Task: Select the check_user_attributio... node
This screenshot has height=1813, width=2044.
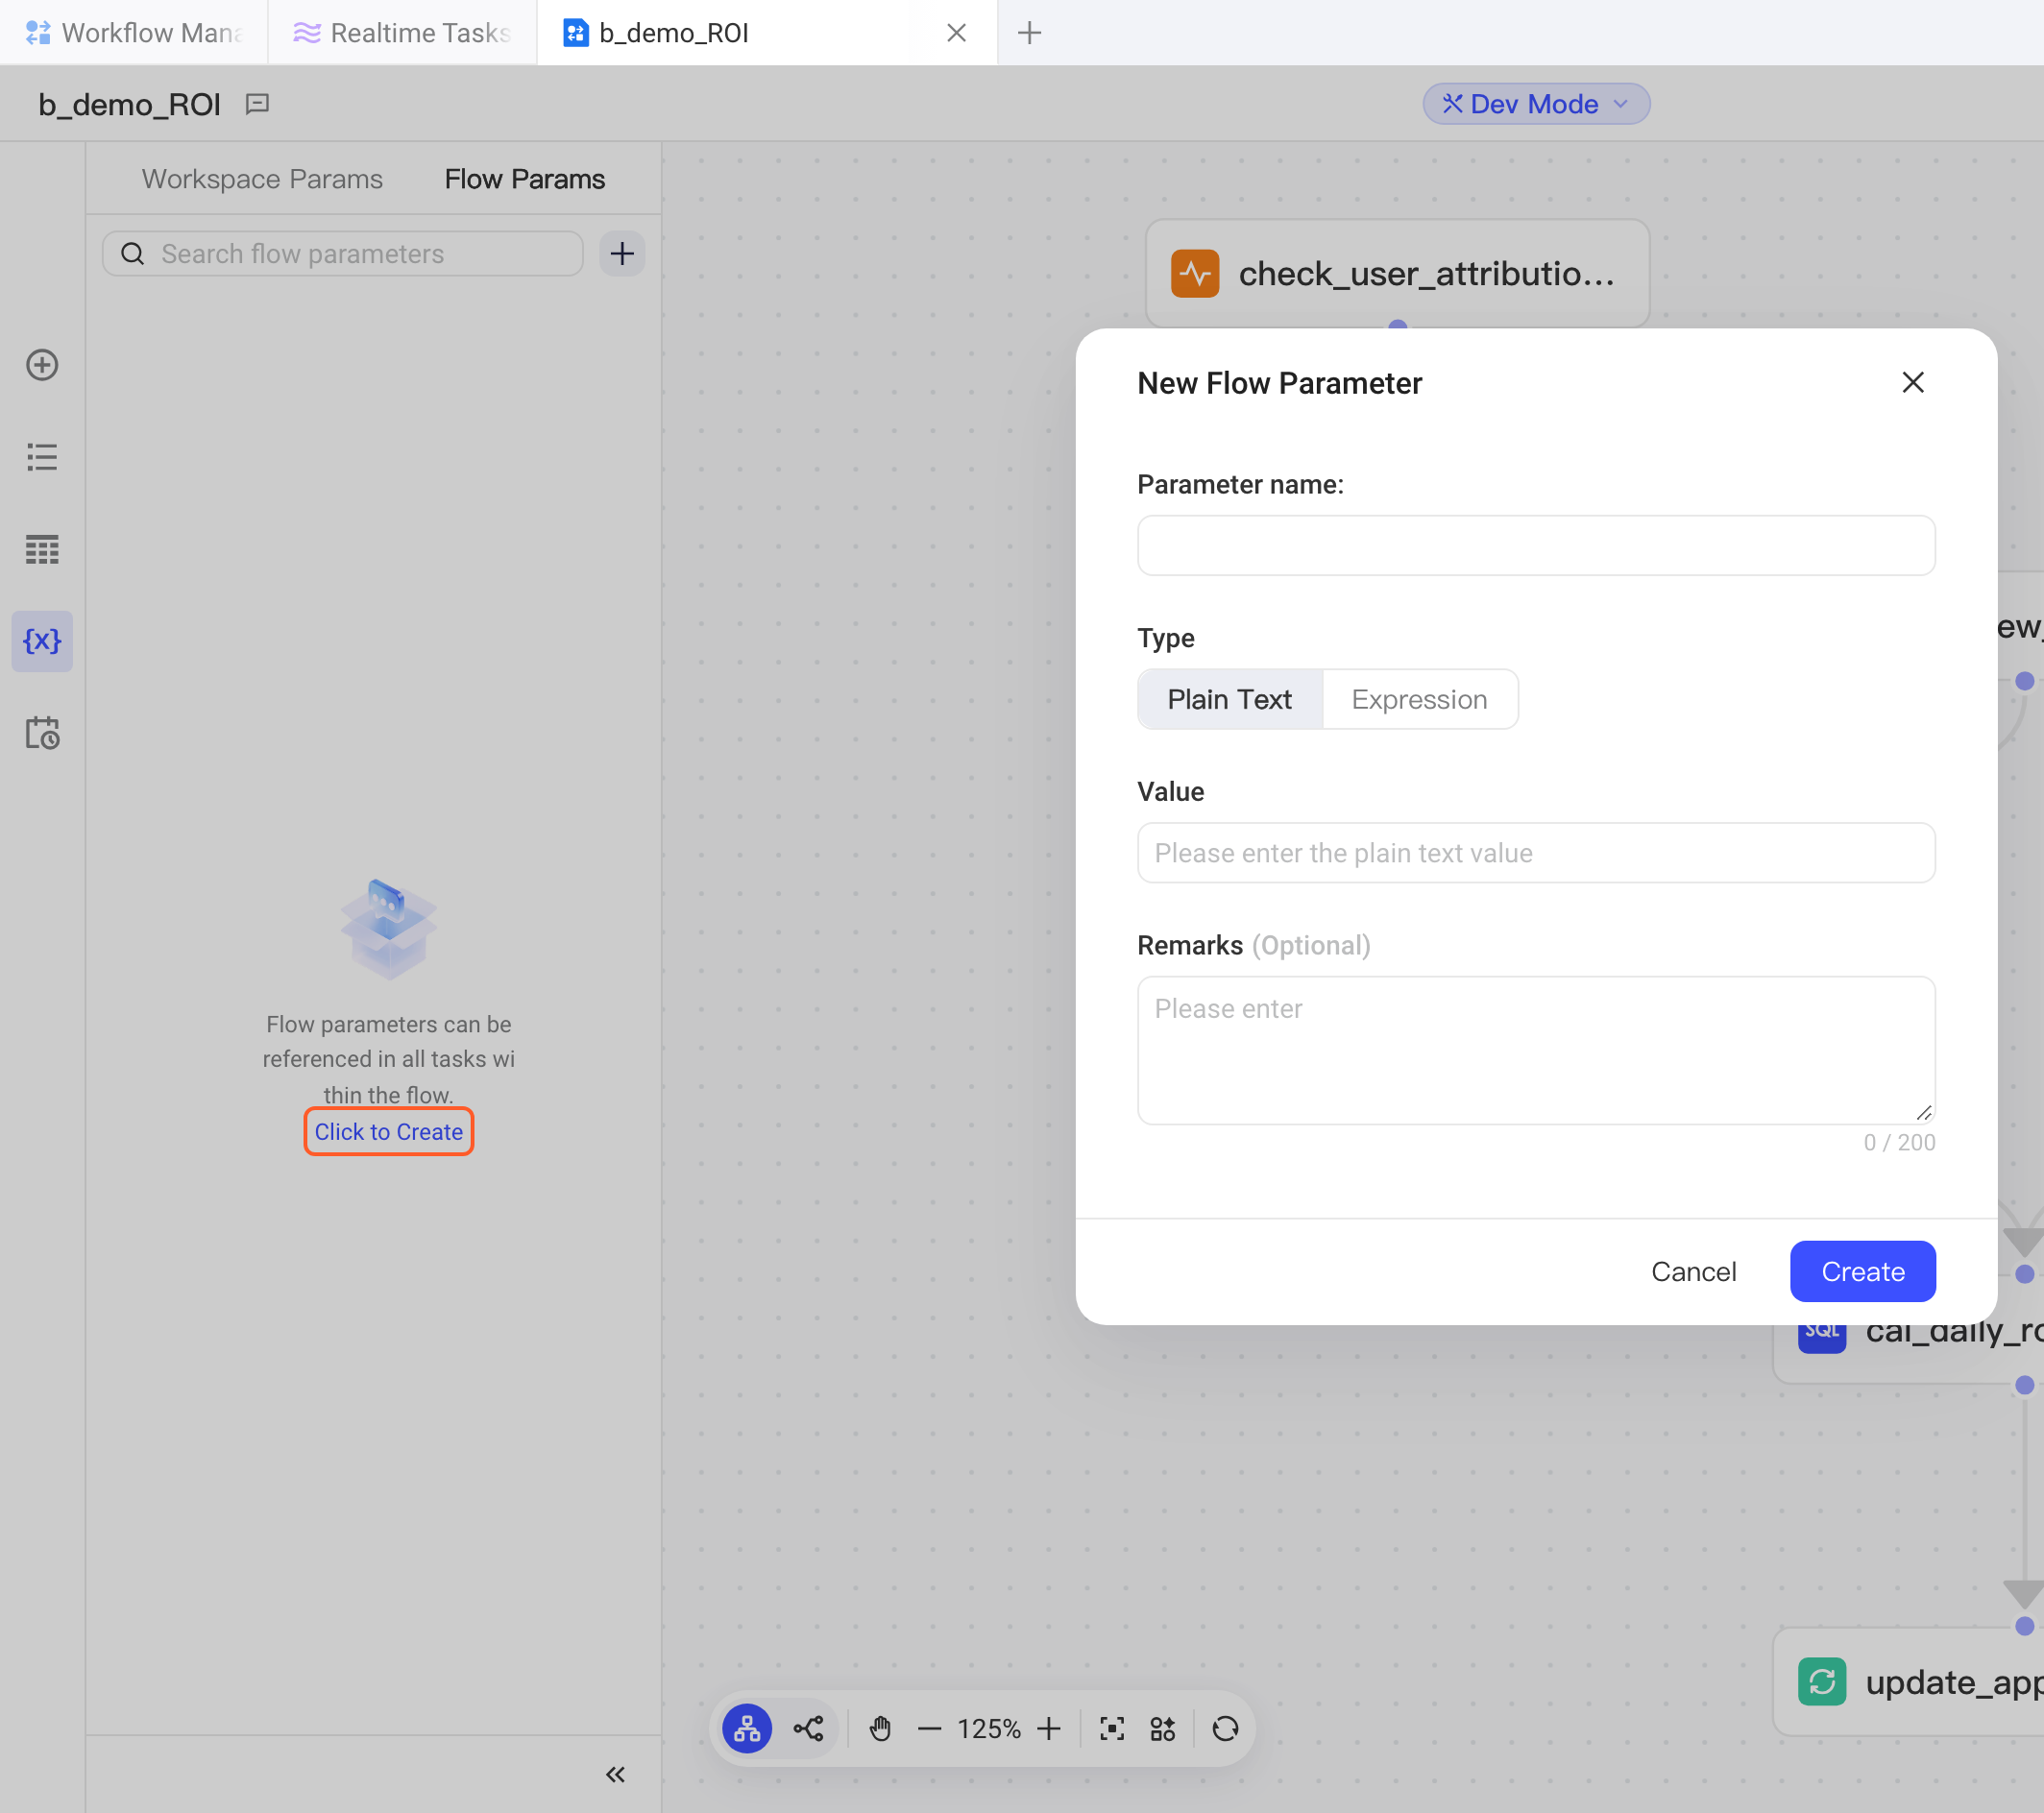Action: tap(1397, 273)
